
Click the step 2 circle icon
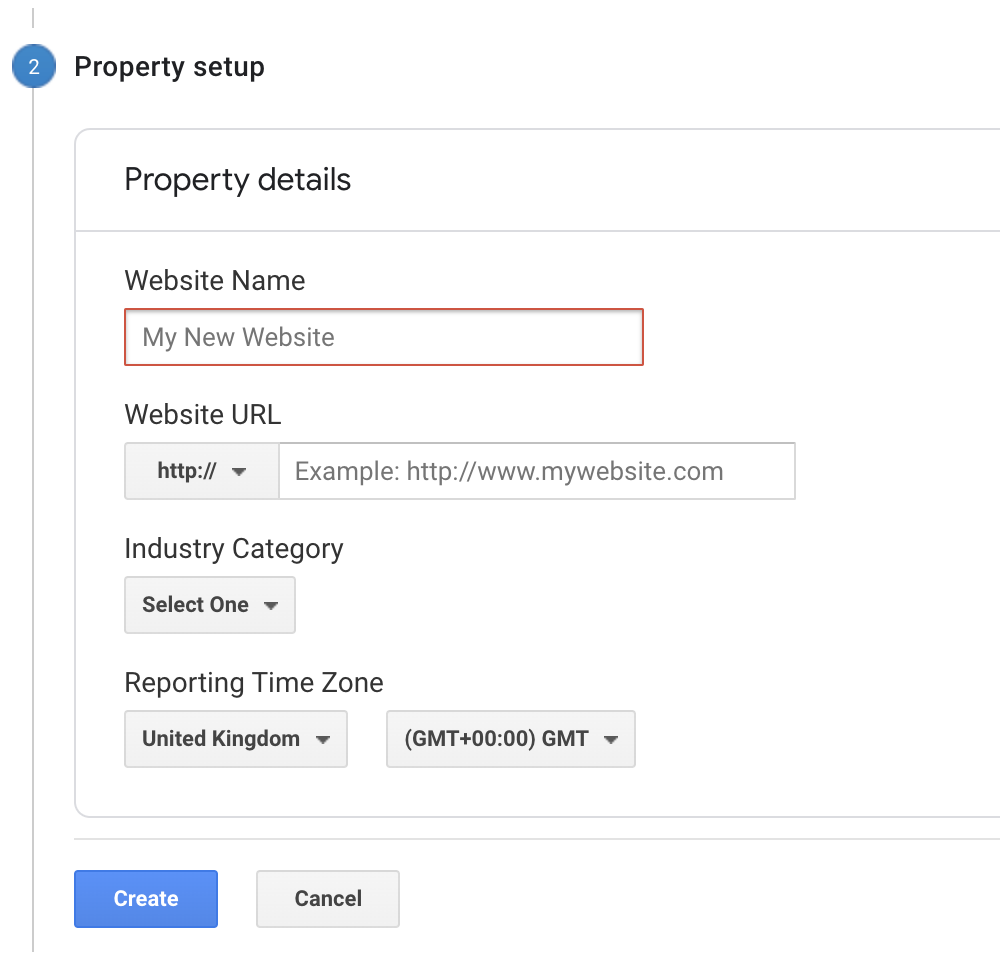tap(33, 68)
